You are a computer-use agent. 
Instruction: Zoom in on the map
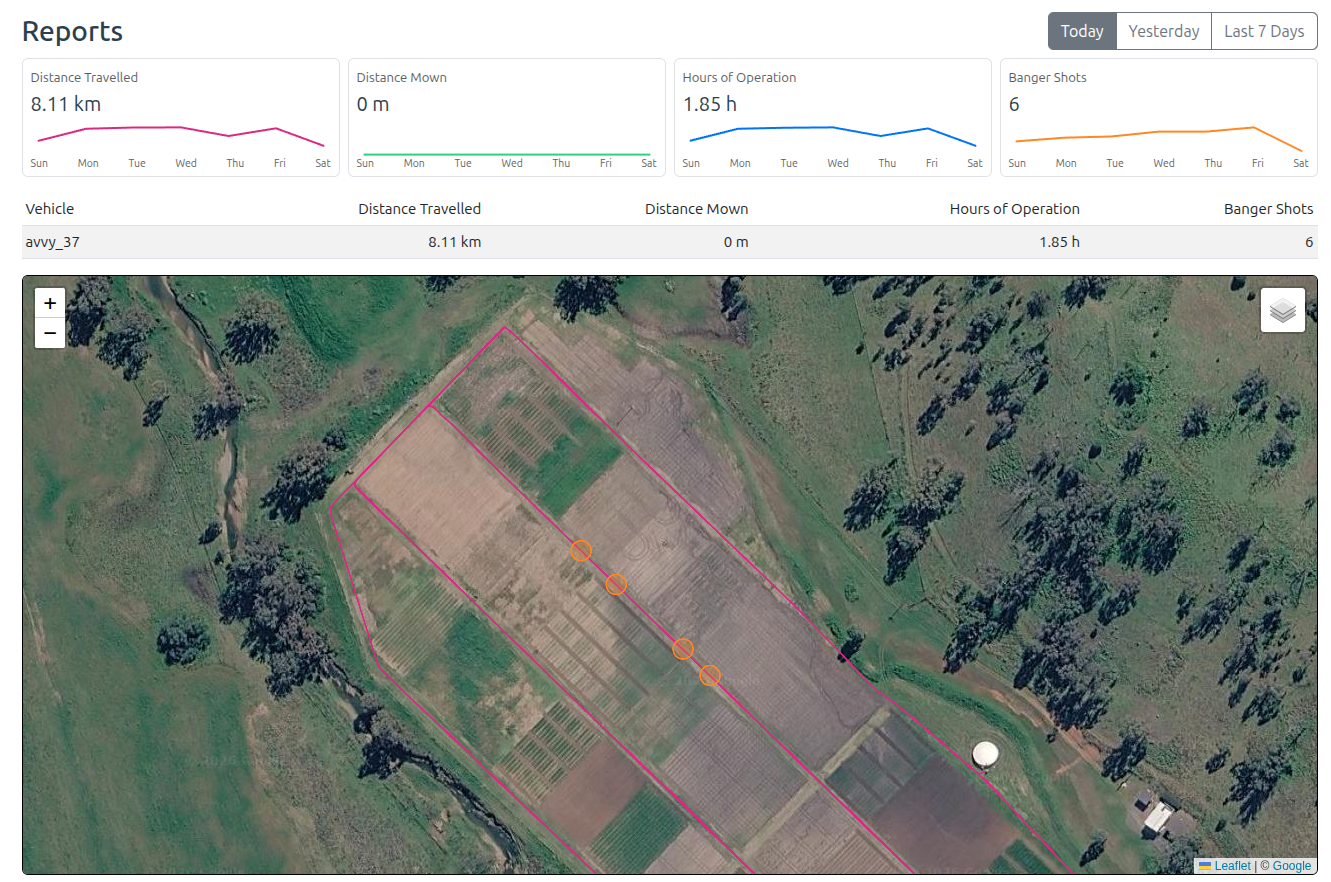pyautogui.click(x=50, y=303)
